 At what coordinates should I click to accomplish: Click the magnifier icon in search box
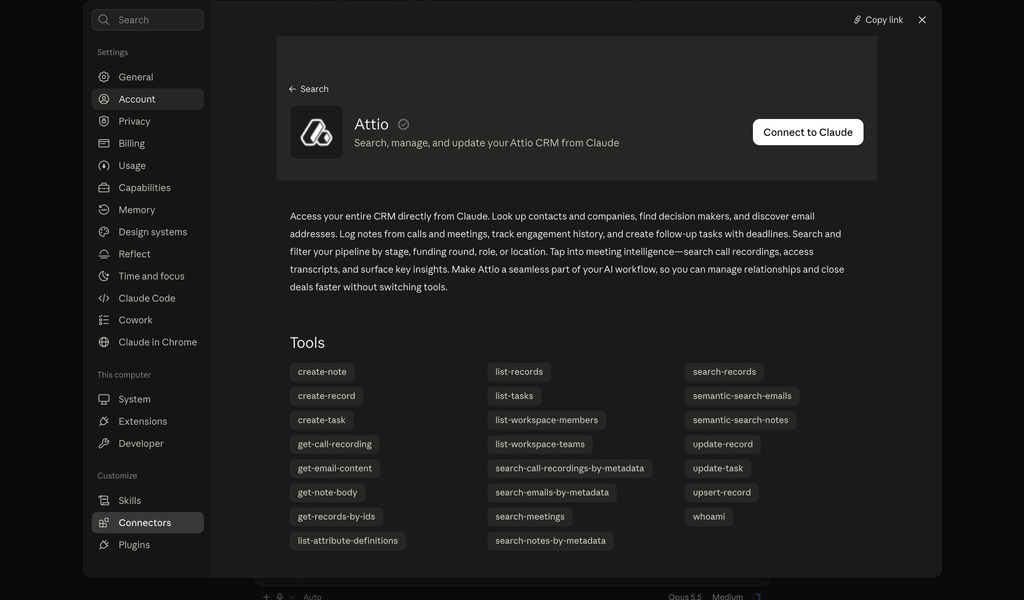click(104, 20)
